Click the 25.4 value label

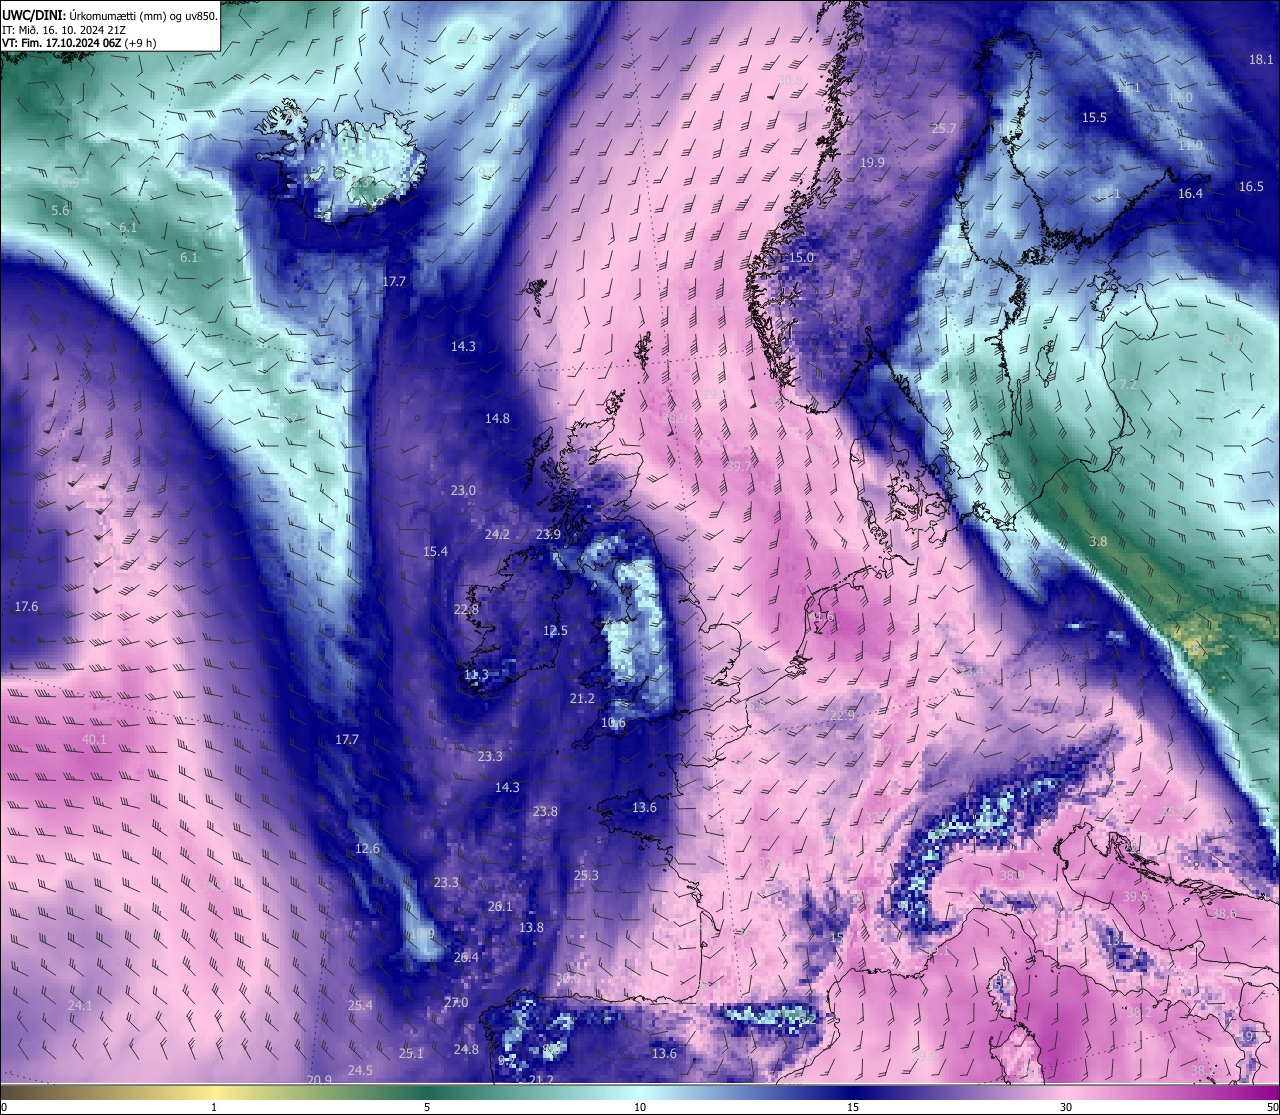360,1006
